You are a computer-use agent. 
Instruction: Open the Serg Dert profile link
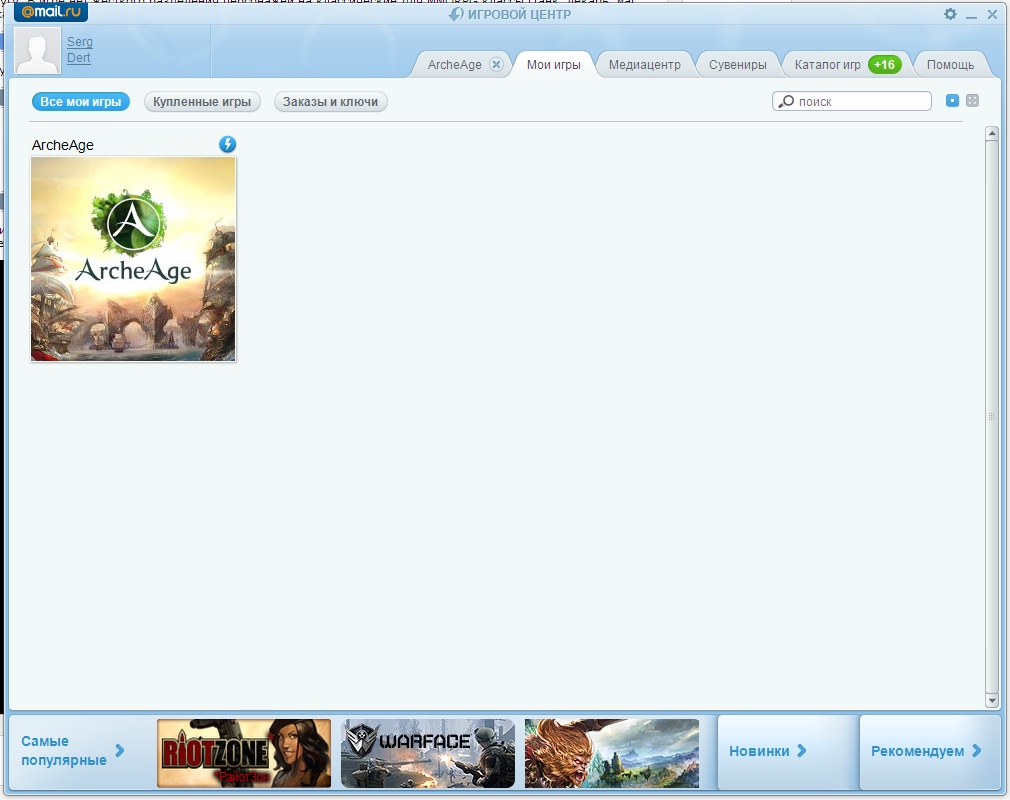coord(80,50)
